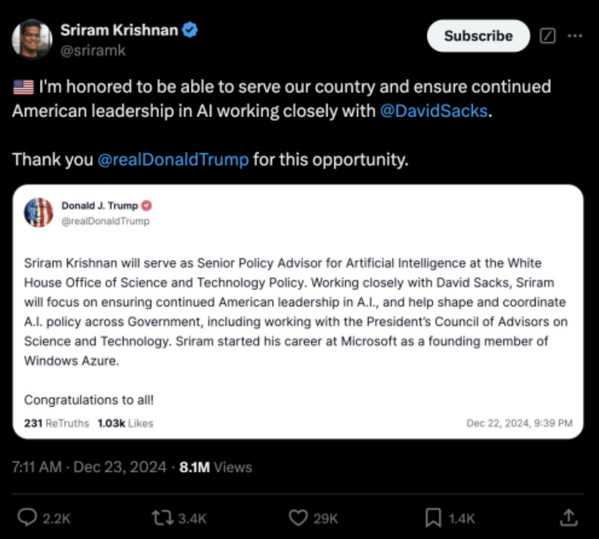The height and width of the screenshot is (539, 599).
Task: Open the three-dot more options menu
Action: (575, 36)
